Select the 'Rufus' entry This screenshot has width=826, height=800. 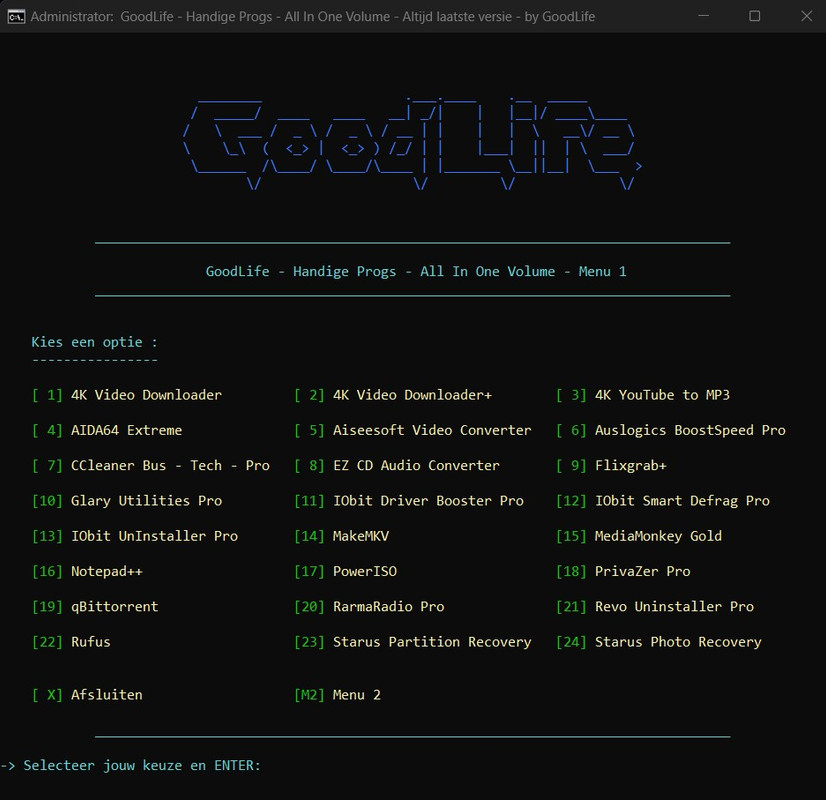click(71, 642)
